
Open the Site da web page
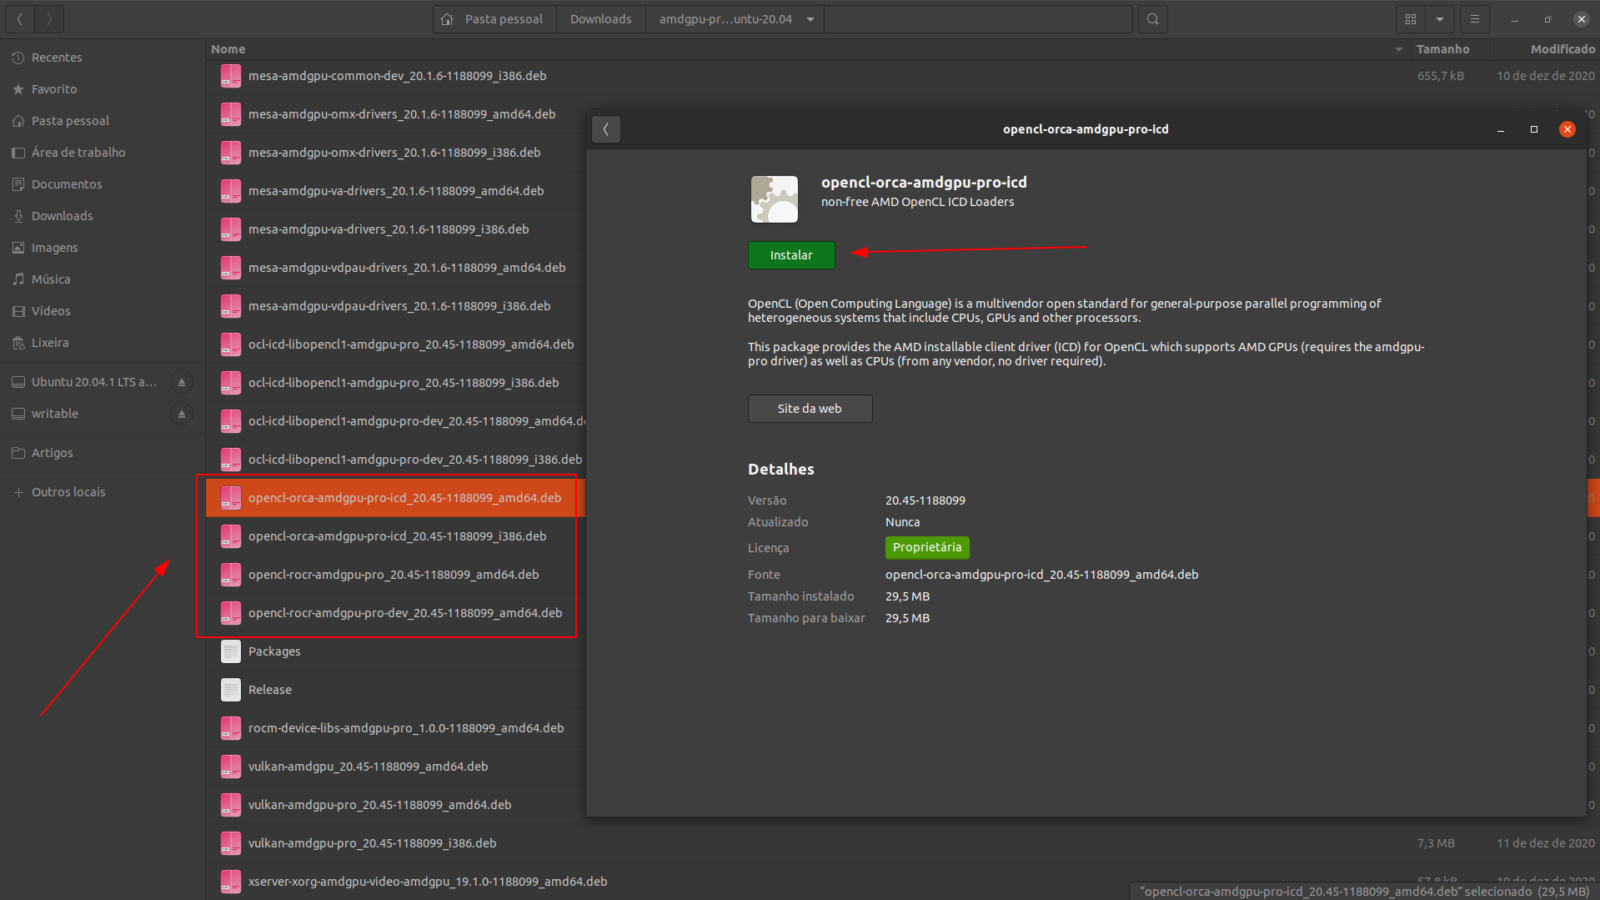point(809,408)
